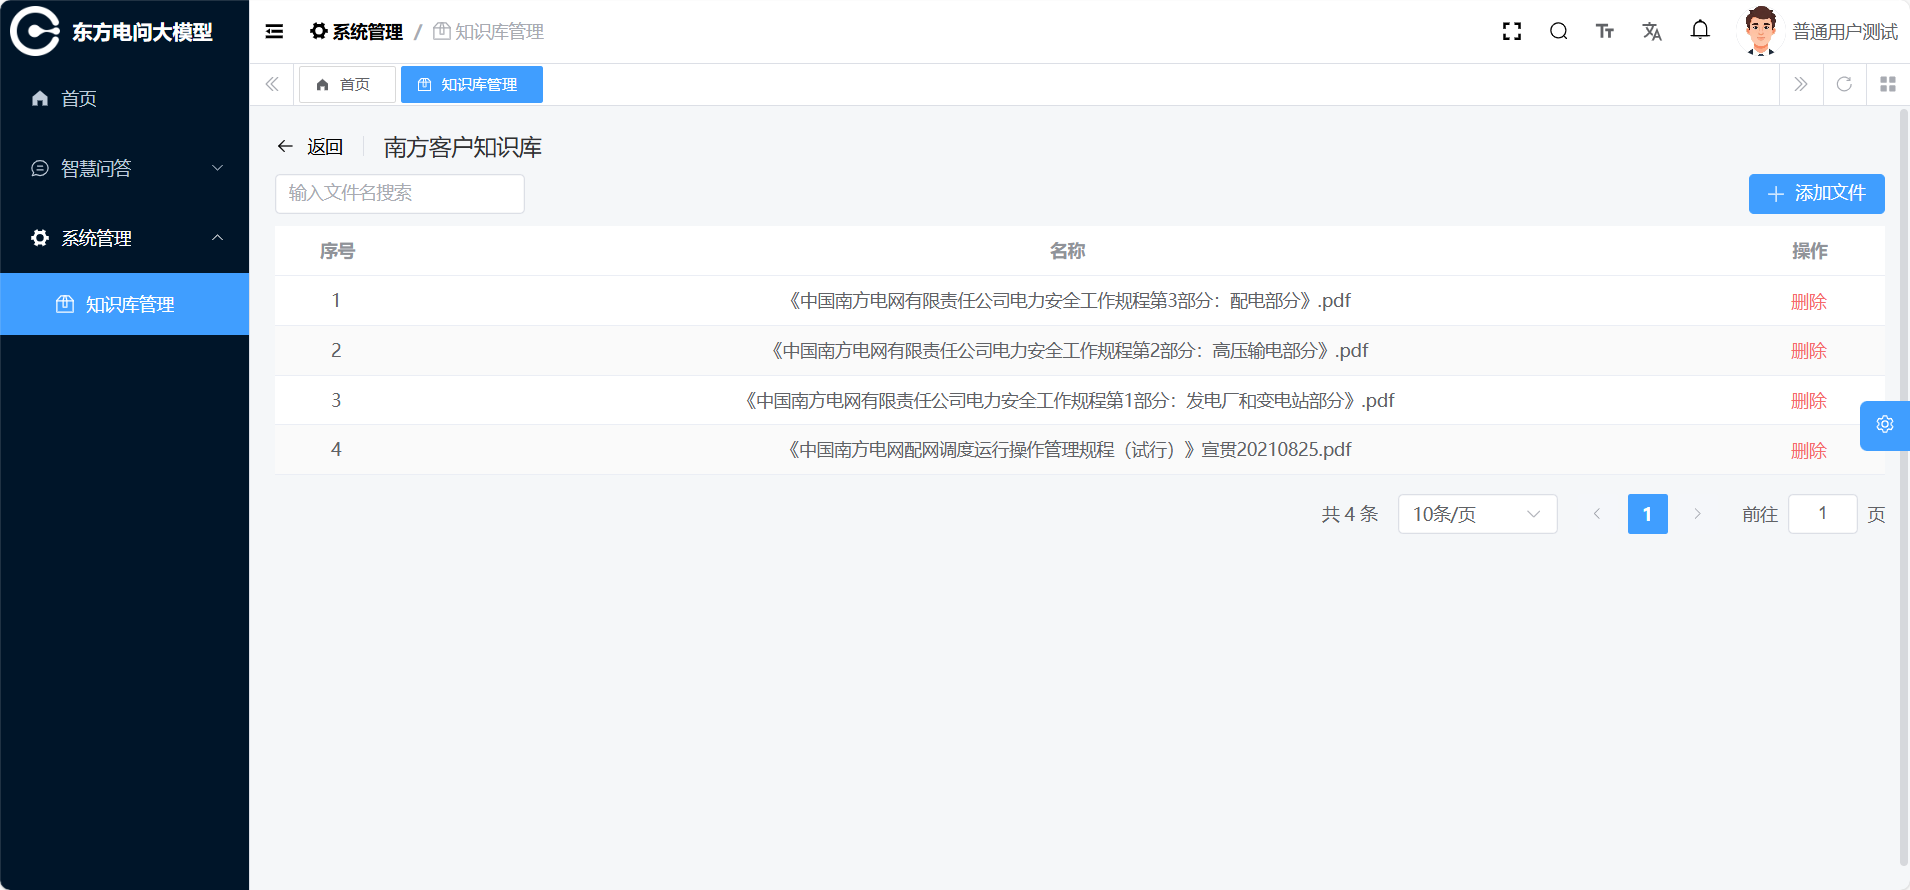The height and width of the screenshot is (890, 1910).
Task: Click the go-to page number input
Action: [1821, 514]
